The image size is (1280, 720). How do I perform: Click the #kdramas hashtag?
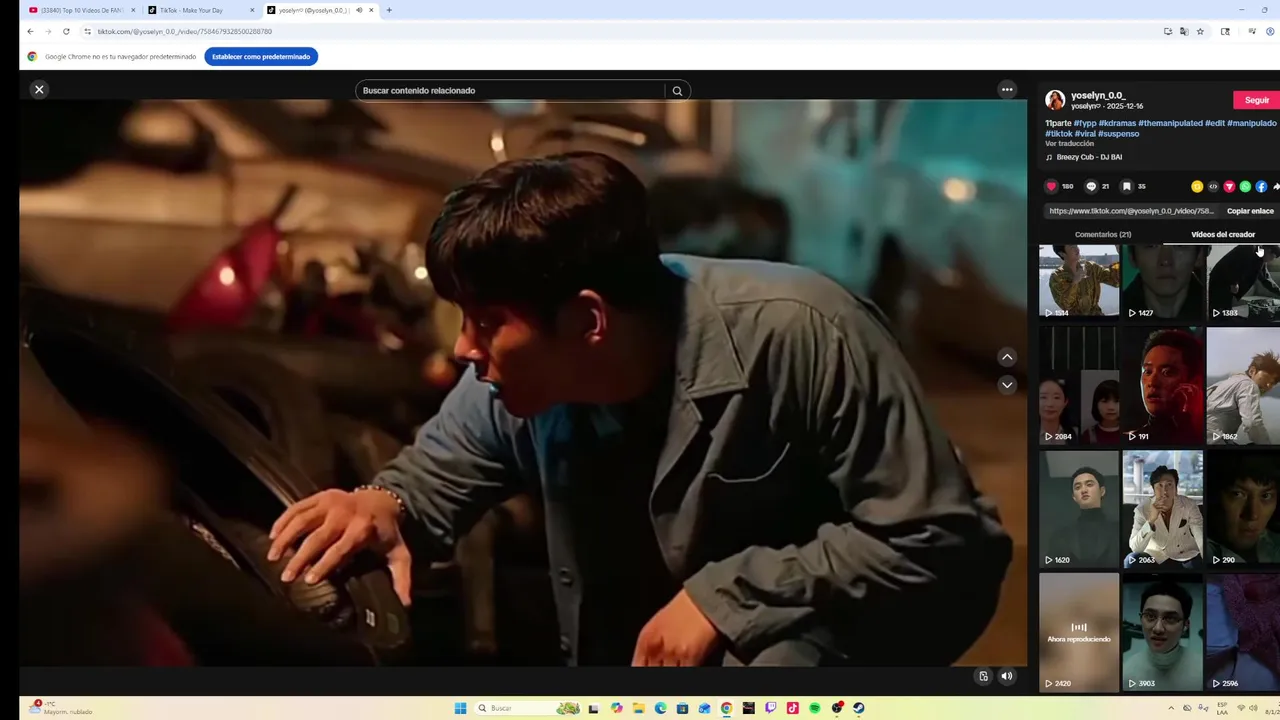pos(1117,123)
